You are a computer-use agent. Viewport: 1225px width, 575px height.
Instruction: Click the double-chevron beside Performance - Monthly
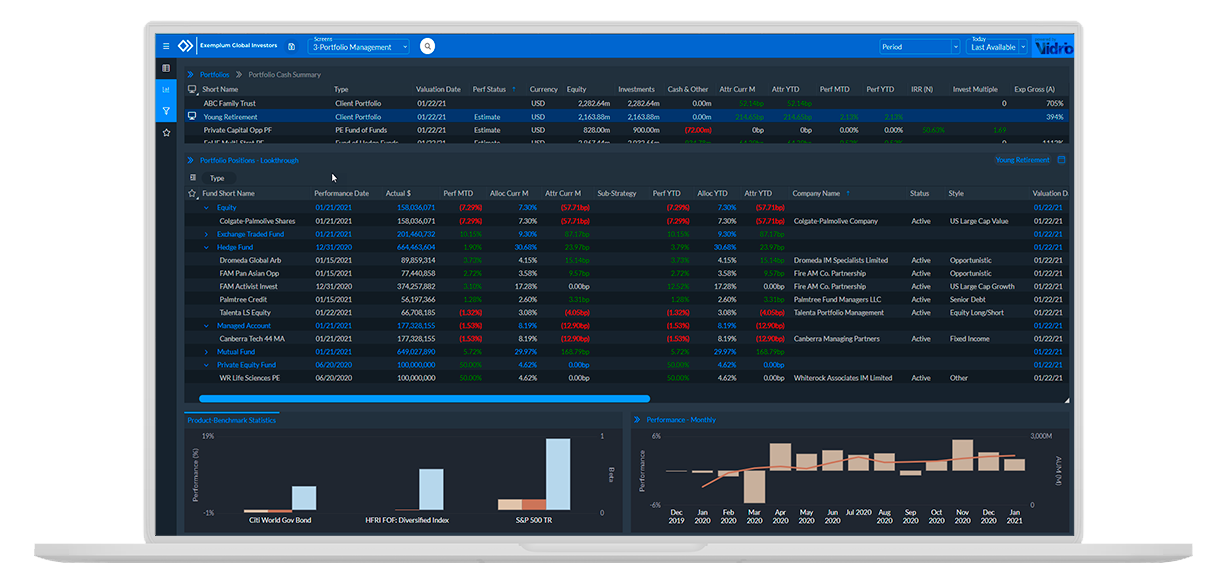[637, 420]
